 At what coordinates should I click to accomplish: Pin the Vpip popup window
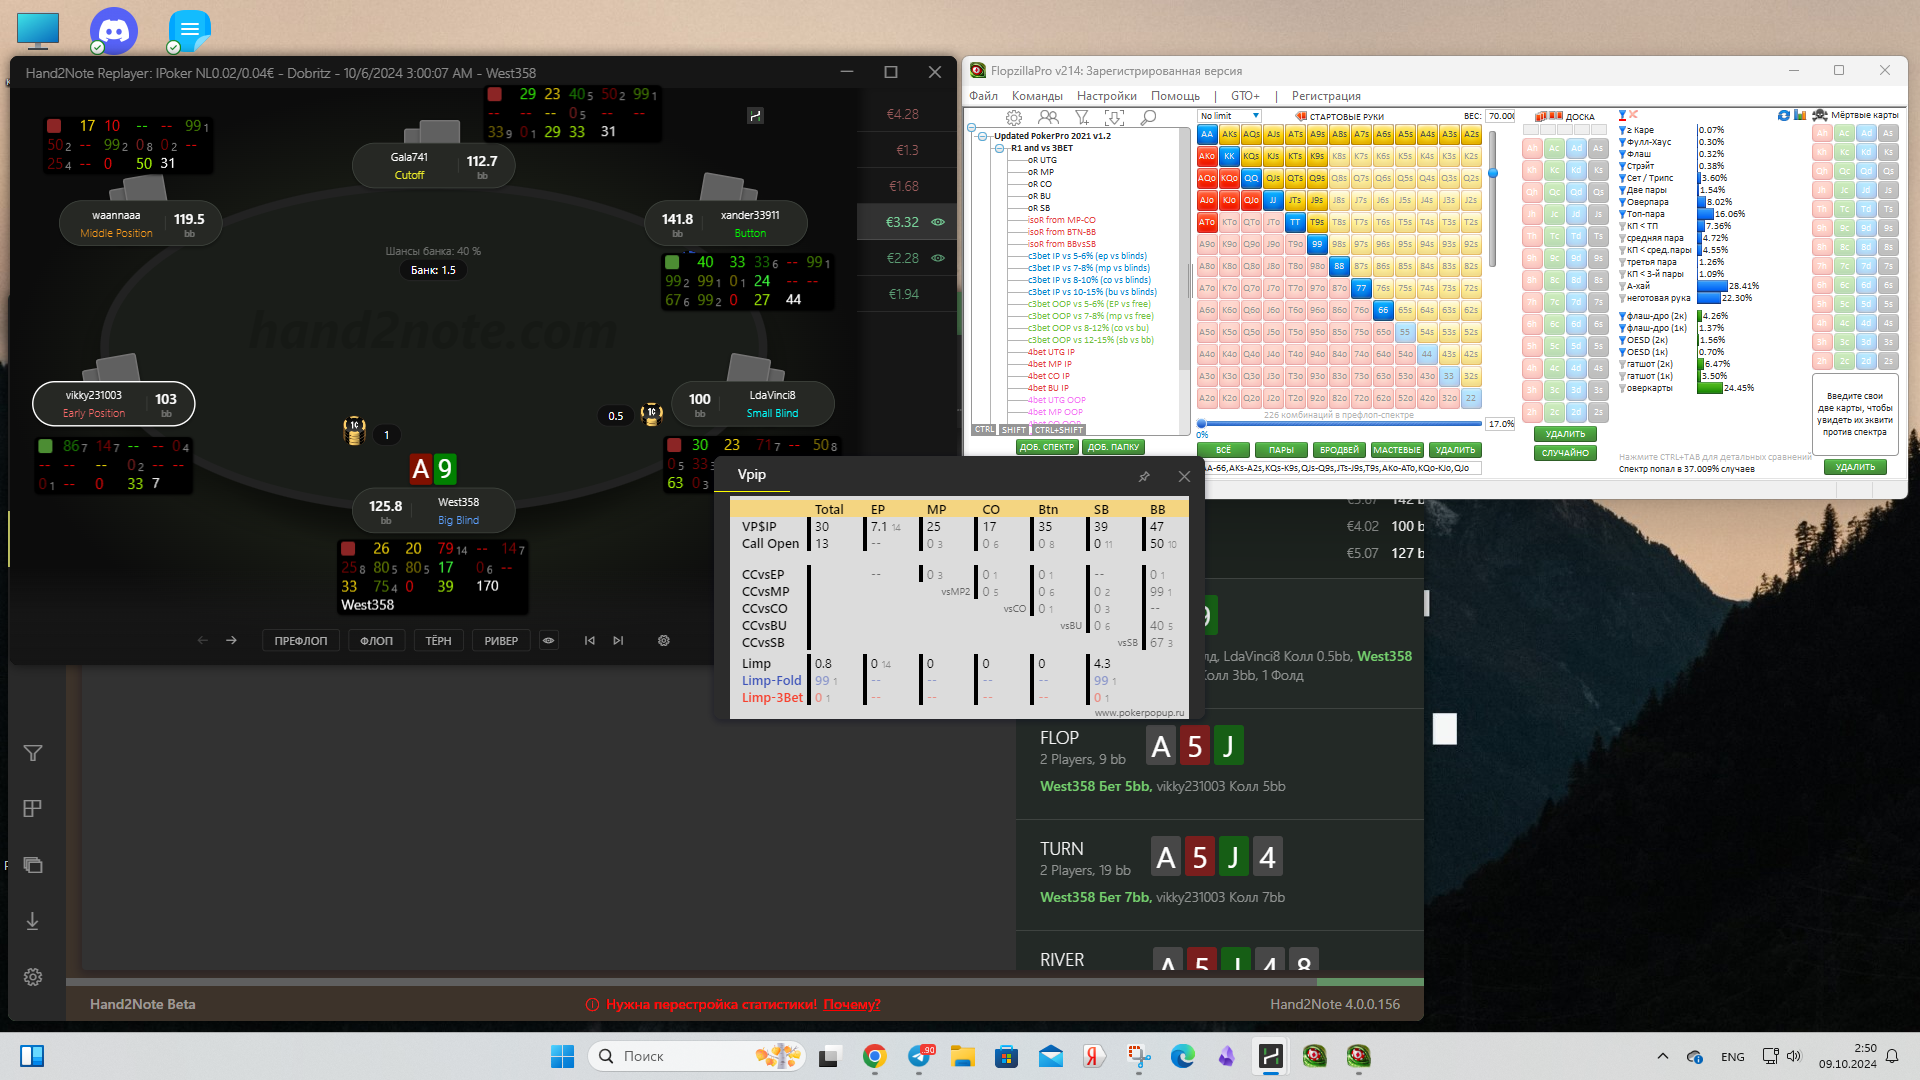[x=1144, y=477]
